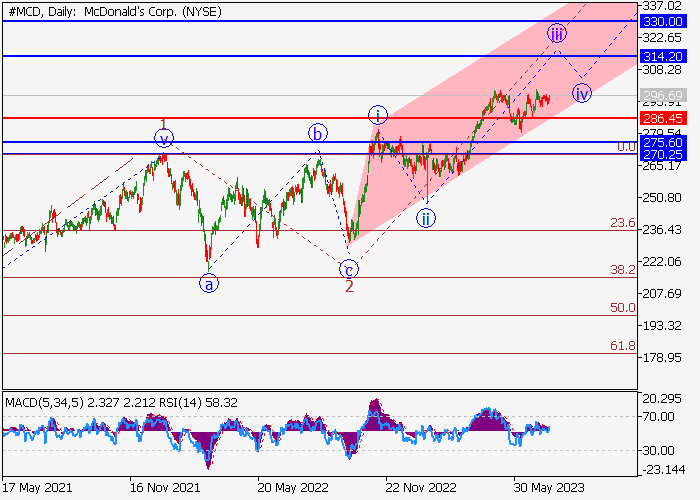Select the circled wave ii marker
The image size is (700, 500).
click(426, 218)
